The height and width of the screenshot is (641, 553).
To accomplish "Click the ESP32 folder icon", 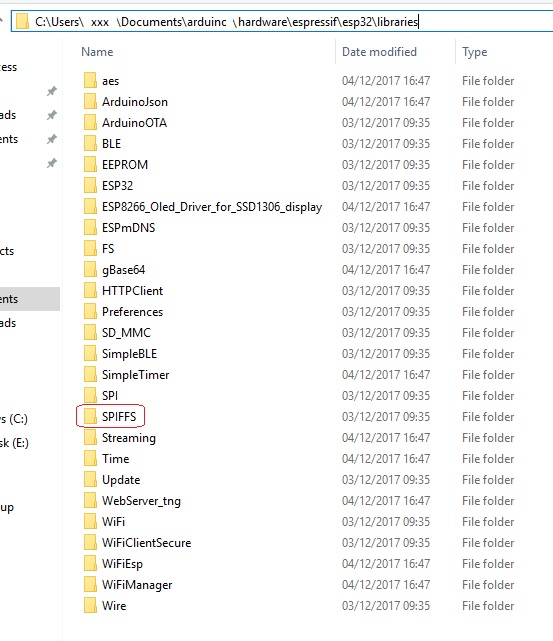I will pyautogui.click(x=90, y=186).
